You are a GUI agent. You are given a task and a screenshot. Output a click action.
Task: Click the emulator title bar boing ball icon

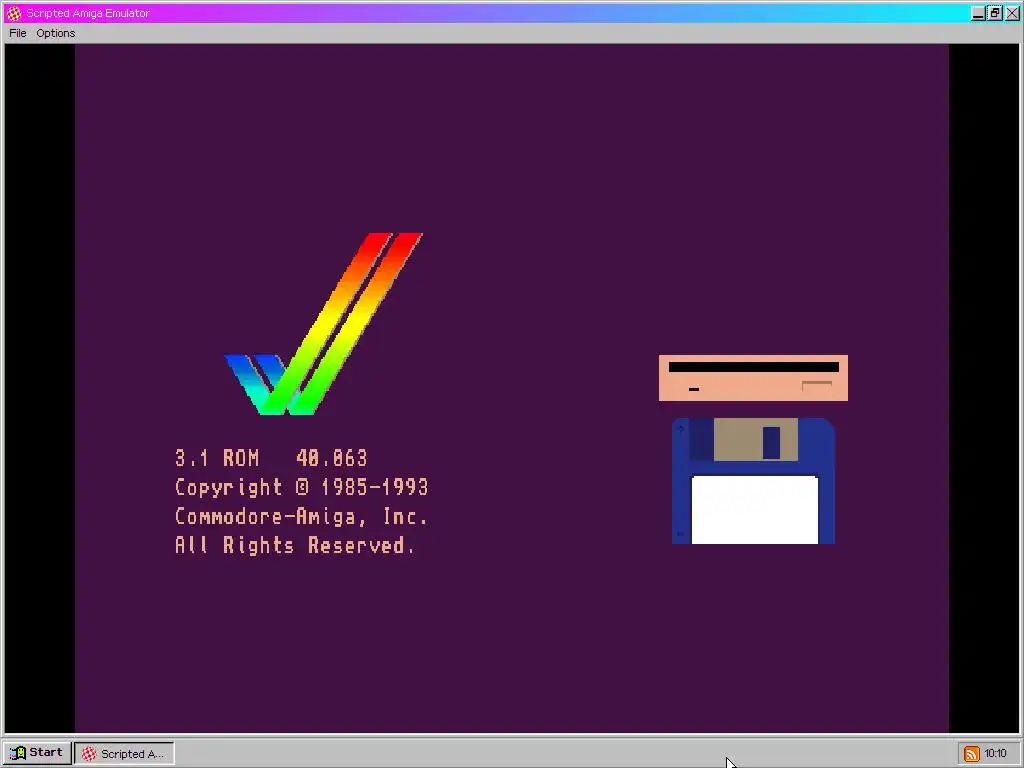[x=14, y=13]
